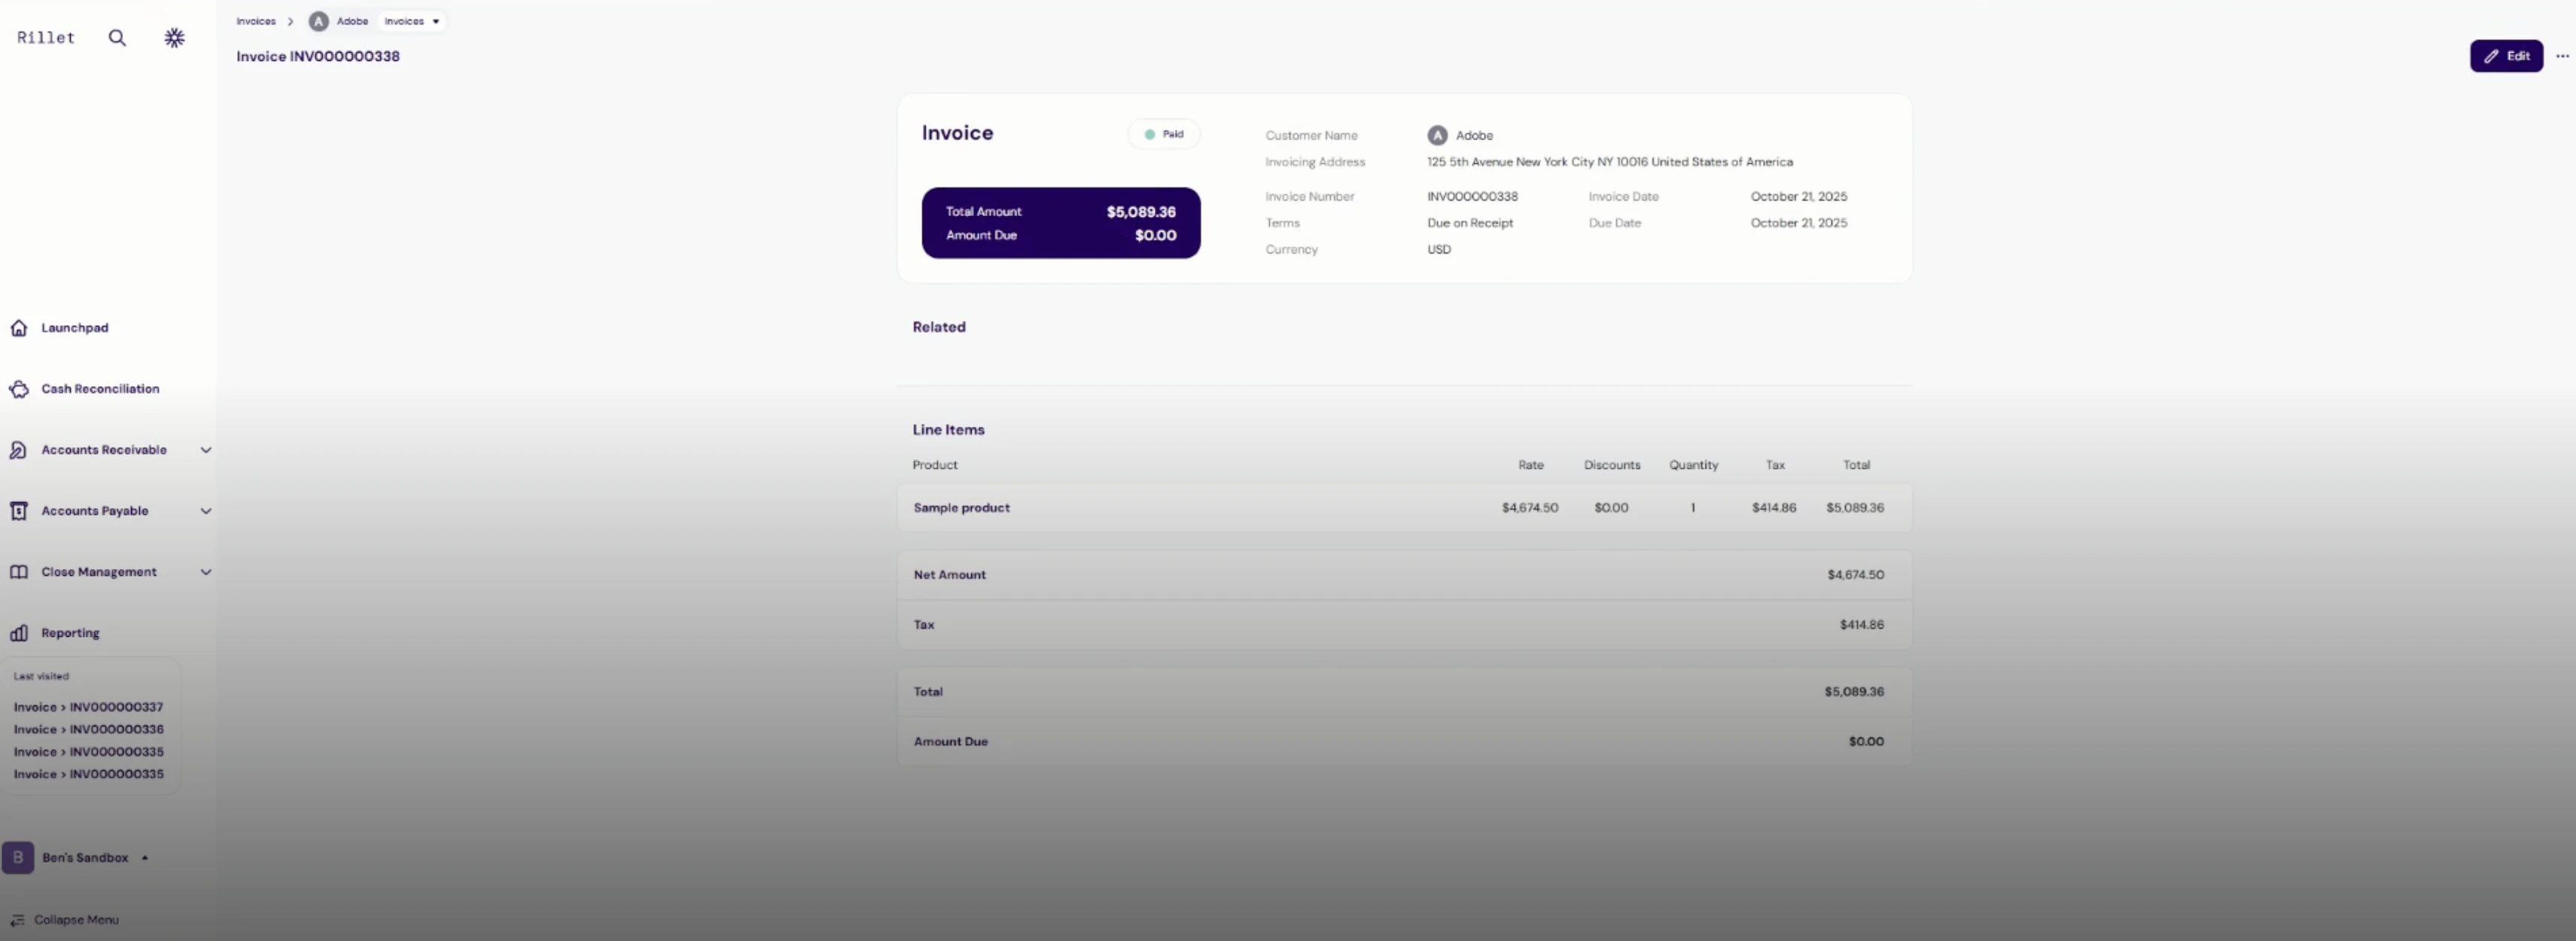Click the Amount Due summary row
The height and width of the screenshot is (941, 2576).
tap(1404, 742)
